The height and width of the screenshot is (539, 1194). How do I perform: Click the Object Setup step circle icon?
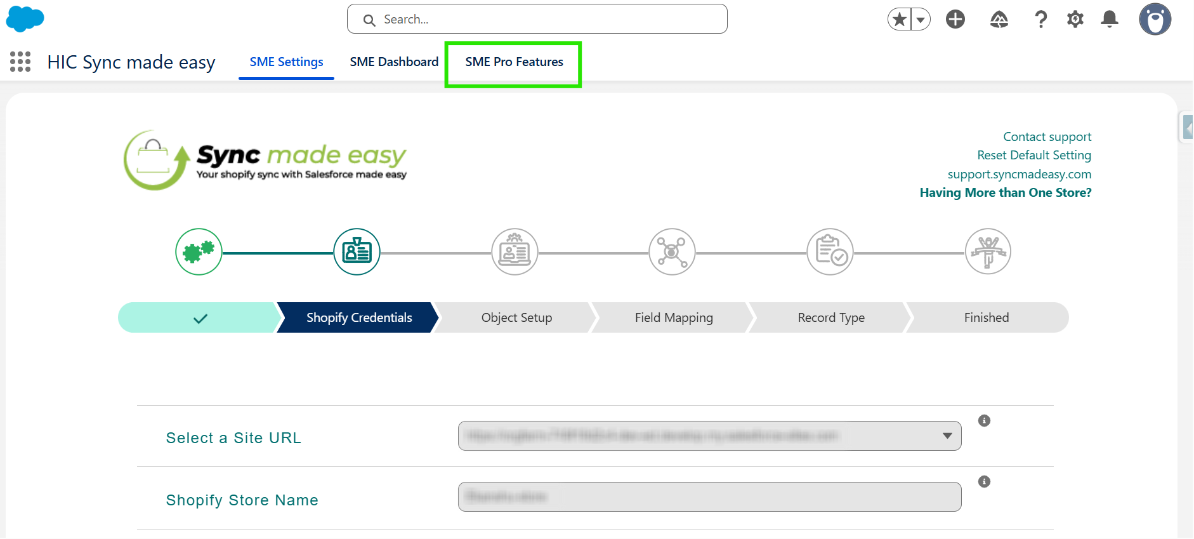coord(515,251)
